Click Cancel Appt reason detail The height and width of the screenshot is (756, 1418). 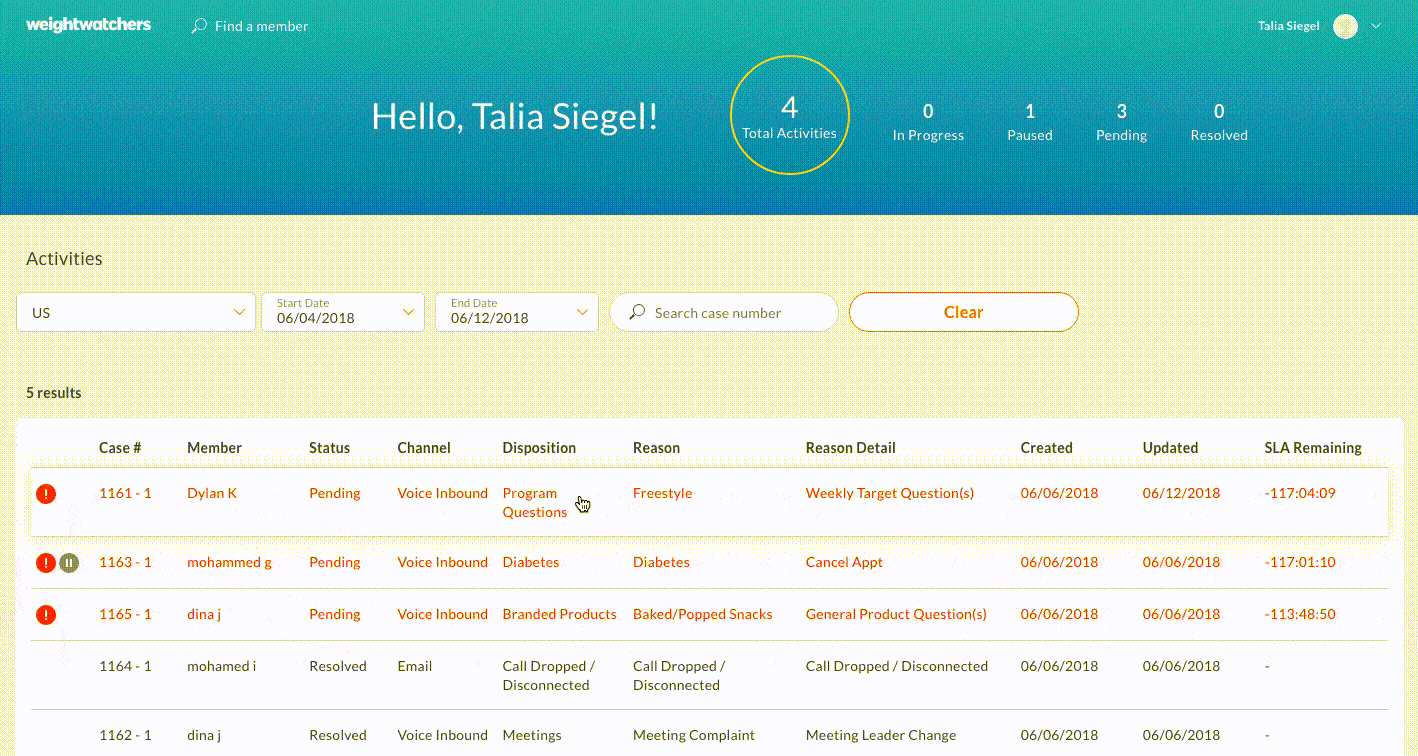844,562
